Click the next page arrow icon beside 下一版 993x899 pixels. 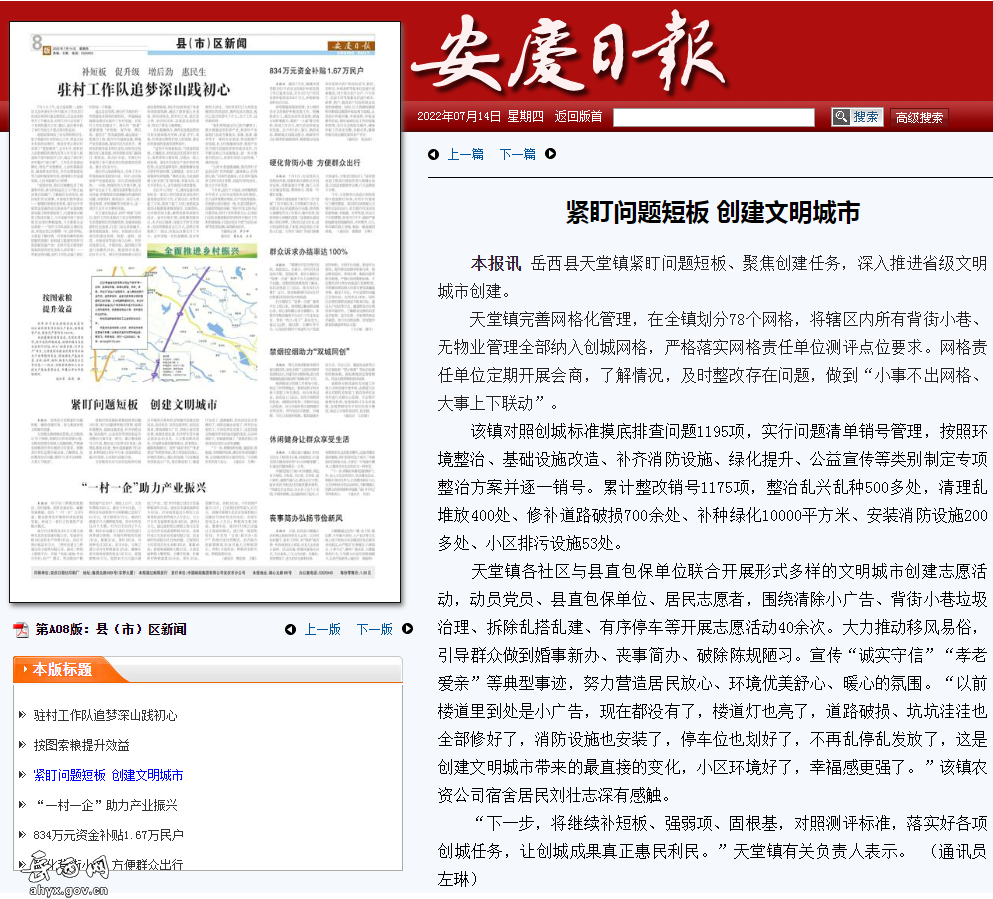(407, 629)
